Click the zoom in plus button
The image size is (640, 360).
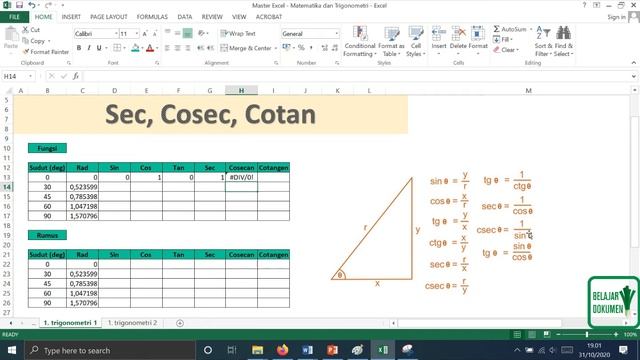[x=616, y=334]
